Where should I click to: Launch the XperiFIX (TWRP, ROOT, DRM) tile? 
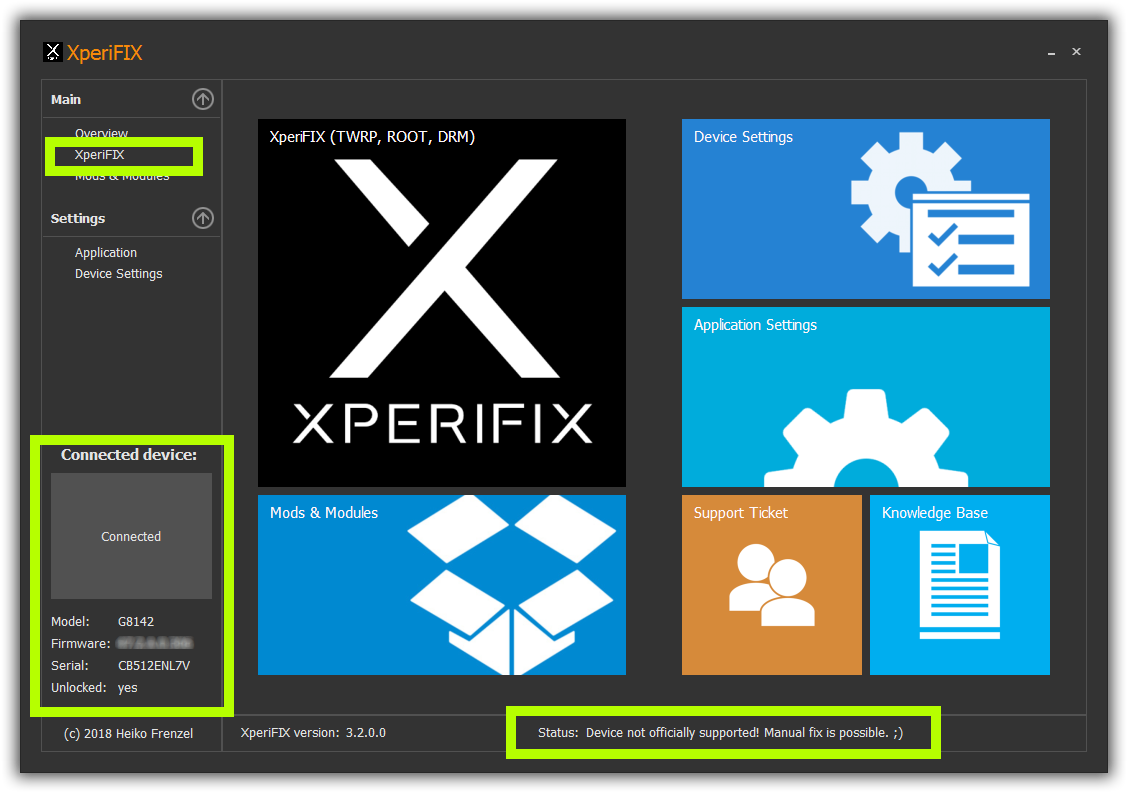[442, 303]
